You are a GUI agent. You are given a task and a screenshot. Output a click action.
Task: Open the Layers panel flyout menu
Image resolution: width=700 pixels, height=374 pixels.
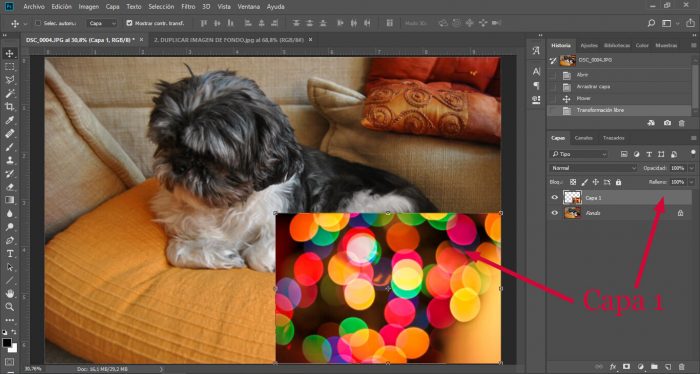693,138
